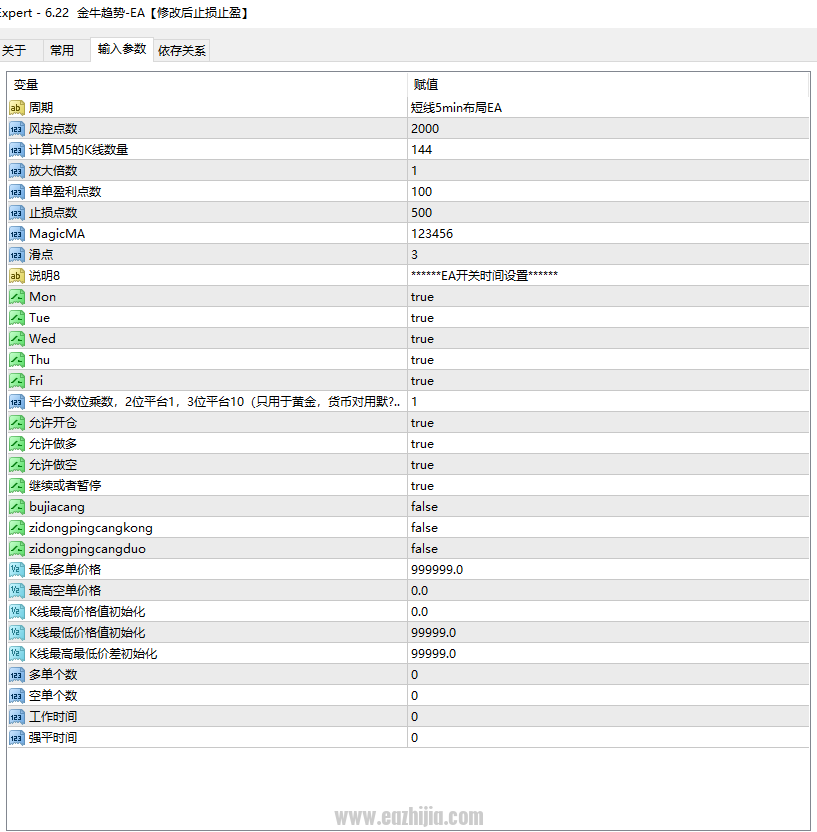Click the integer icon beside 滑点
Screen dimensions: 817x832
16,255
